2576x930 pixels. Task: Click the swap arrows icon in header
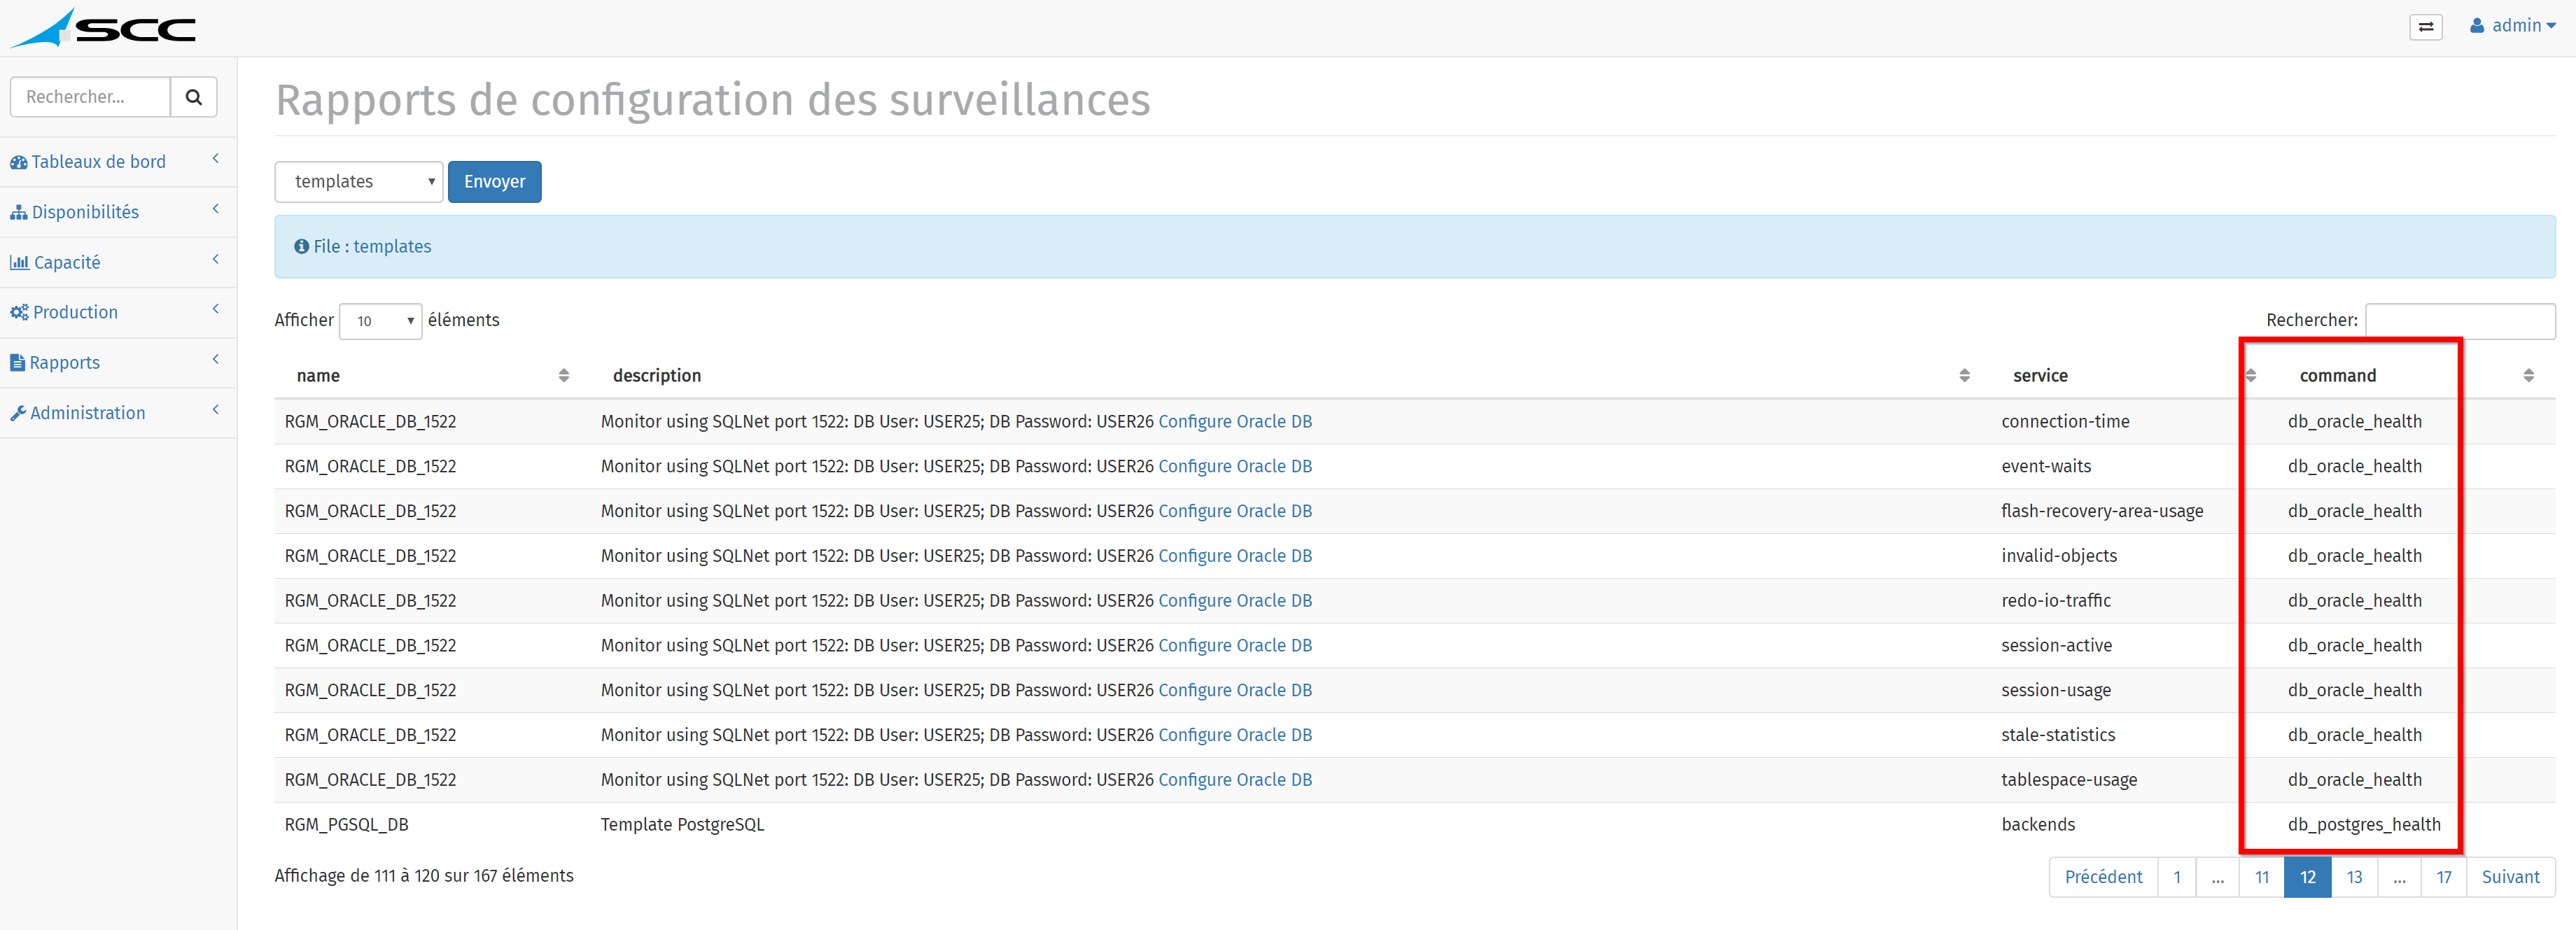(x=2426, y=27)
